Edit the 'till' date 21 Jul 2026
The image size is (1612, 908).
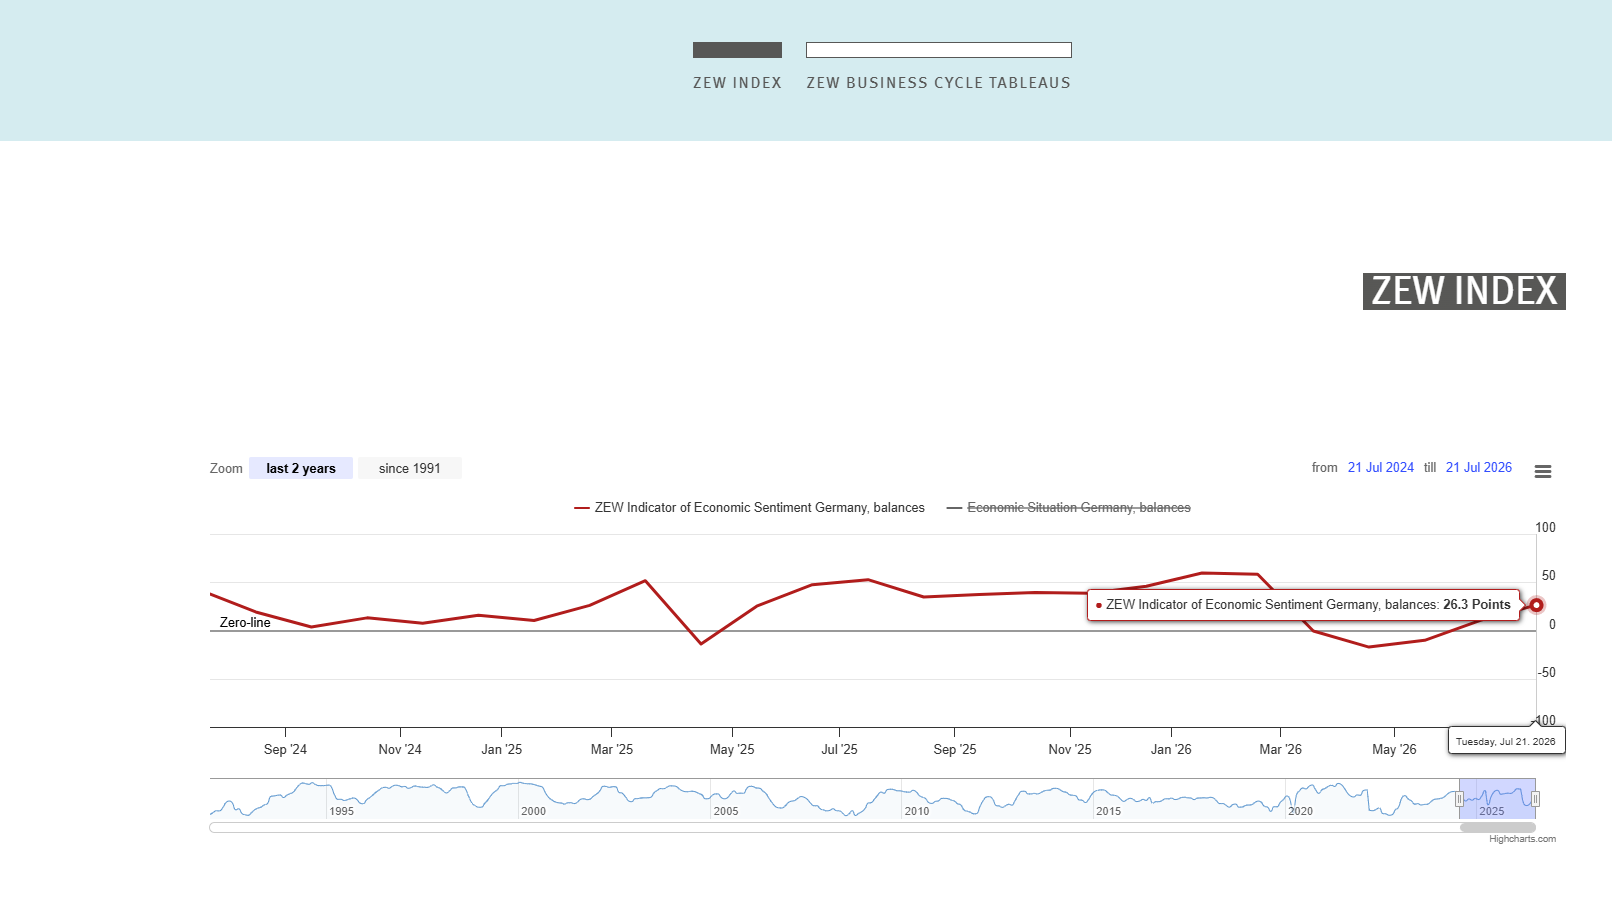tap(1479, 467)
